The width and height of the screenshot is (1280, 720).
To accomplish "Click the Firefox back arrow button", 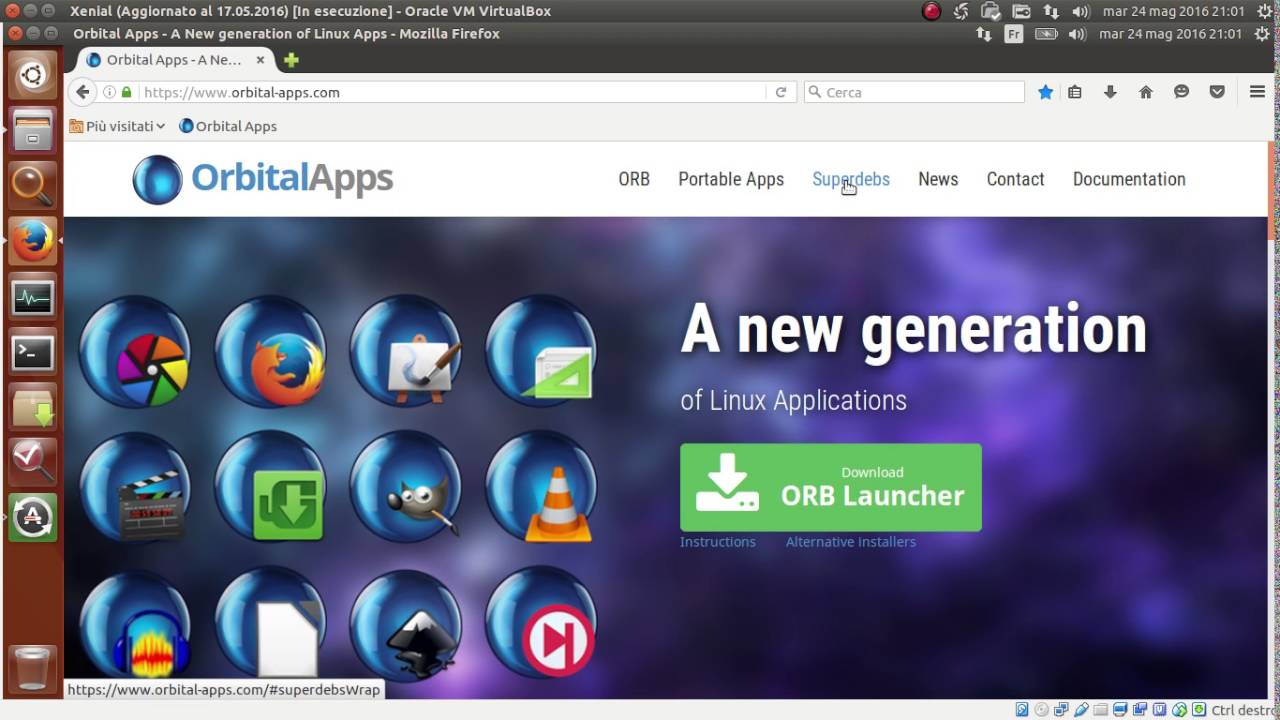I will coord(83,92).
